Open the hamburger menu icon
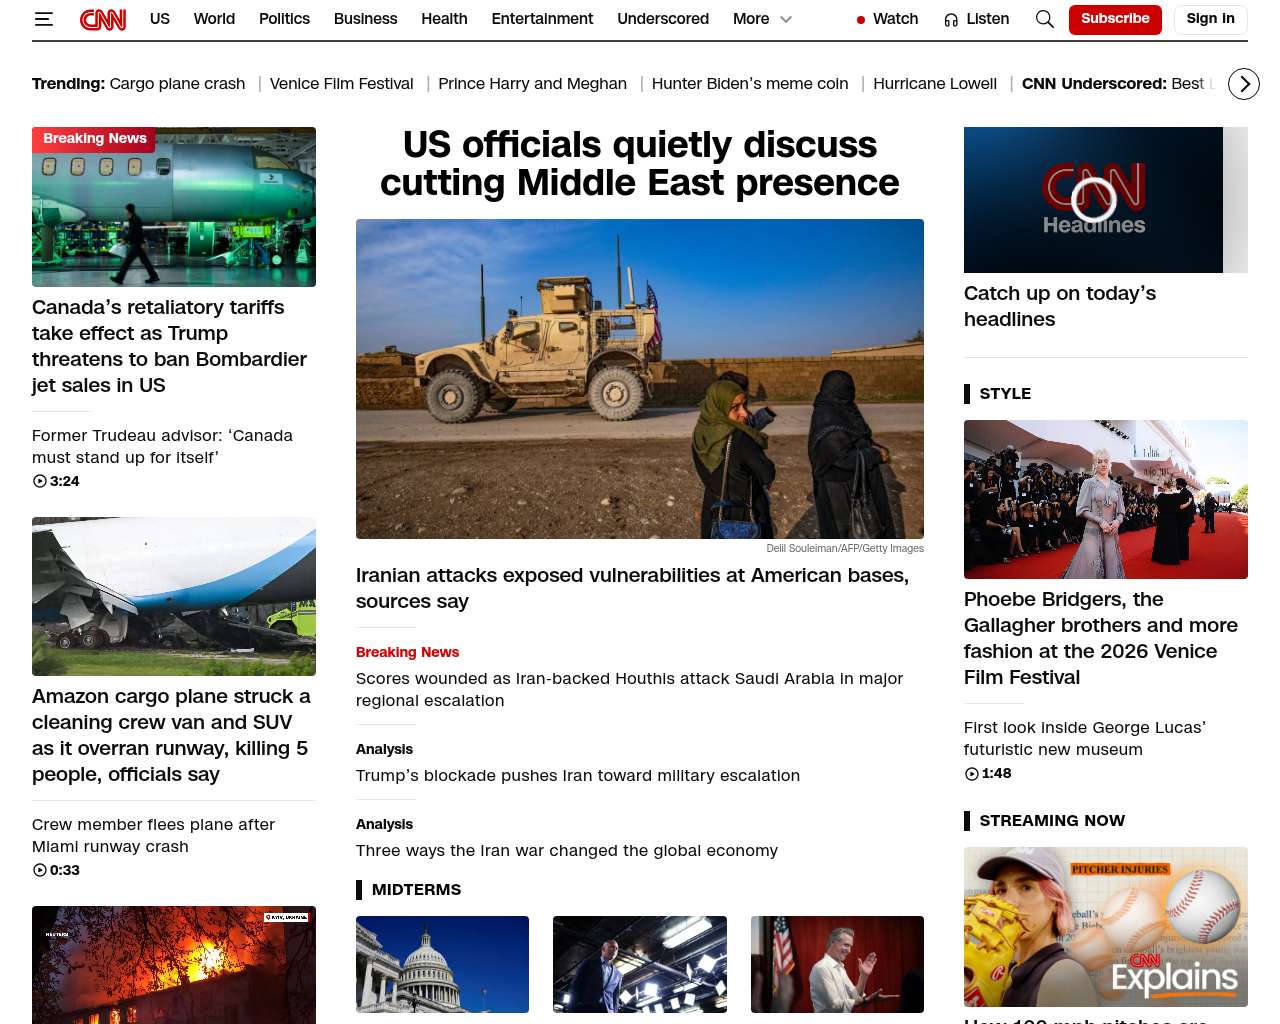1280x1024 pixels. point(43,19)
